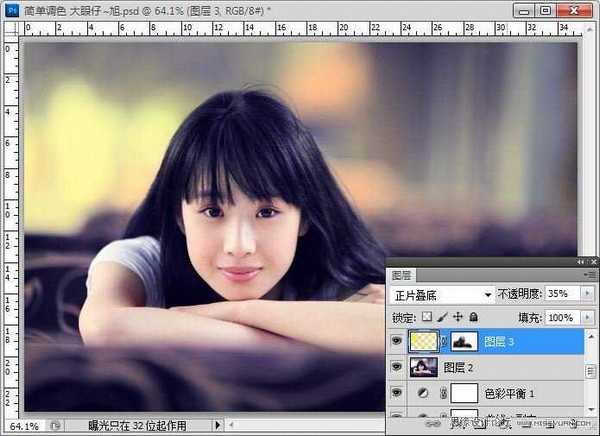
Task: Click the lock position move icon
Action: (457, 318)
